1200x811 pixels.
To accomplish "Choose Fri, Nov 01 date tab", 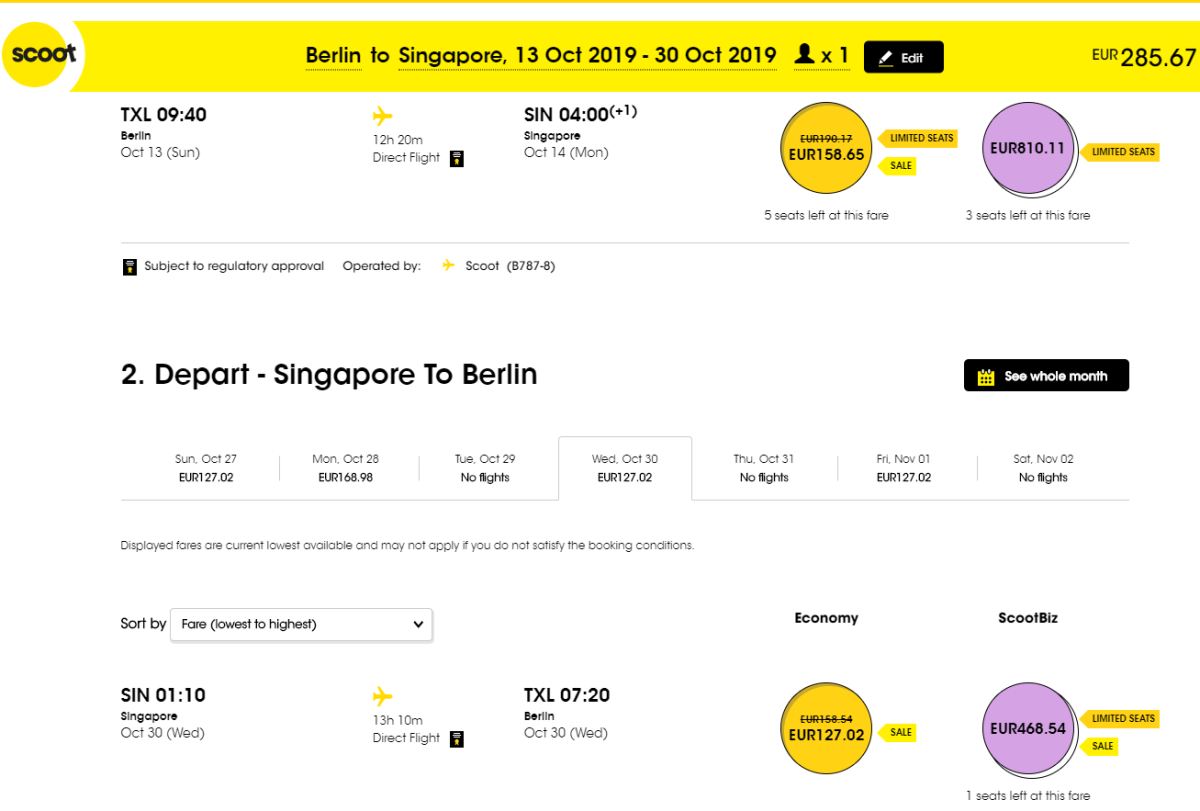I will [903, 468].
